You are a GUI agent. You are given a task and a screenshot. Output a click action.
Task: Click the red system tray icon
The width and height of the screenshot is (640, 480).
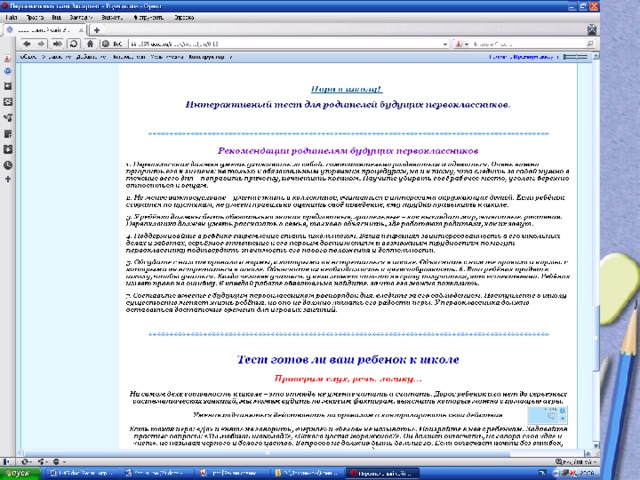point(573,473)
